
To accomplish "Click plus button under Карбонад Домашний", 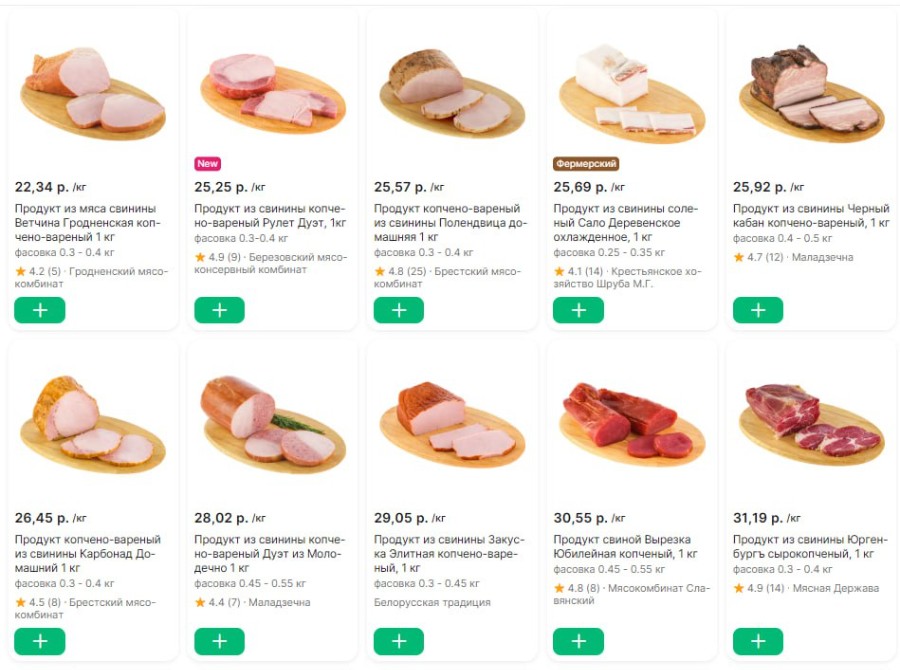I will [x=40, y=641].
